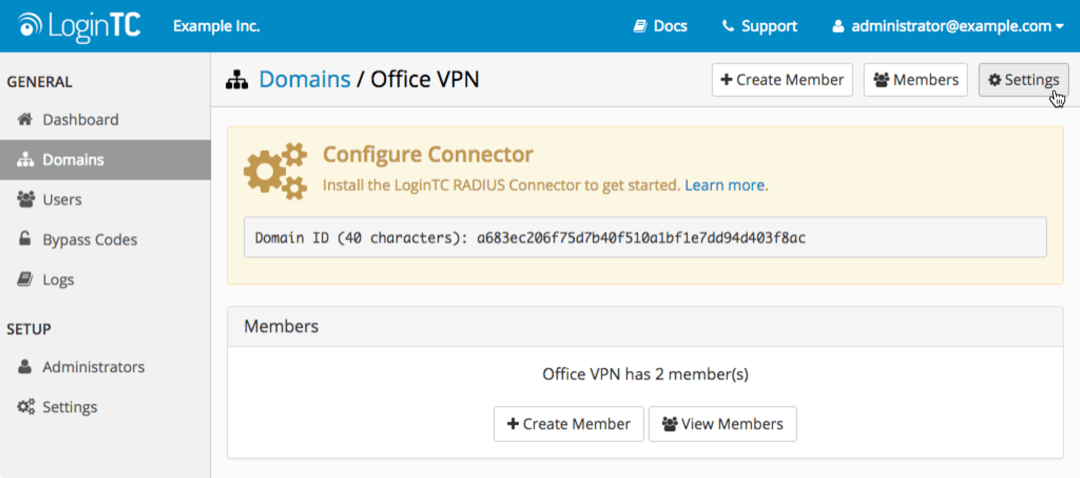
Task: Click the Administrators person icon
Action: pos(26,367)
